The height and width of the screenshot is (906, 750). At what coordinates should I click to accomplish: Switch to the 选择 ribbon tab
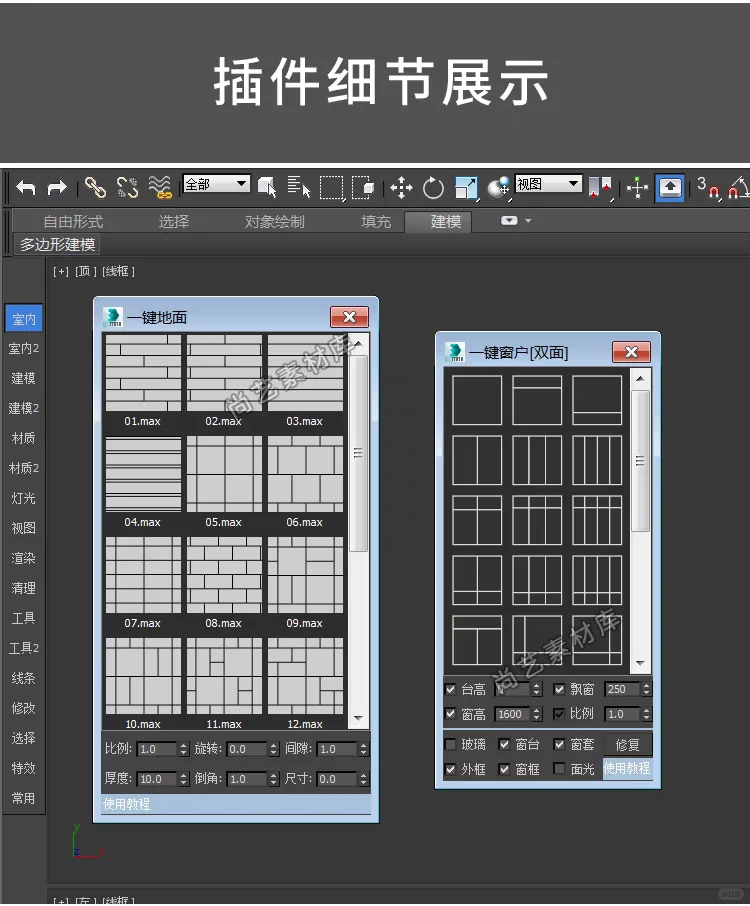pos(174,221)
